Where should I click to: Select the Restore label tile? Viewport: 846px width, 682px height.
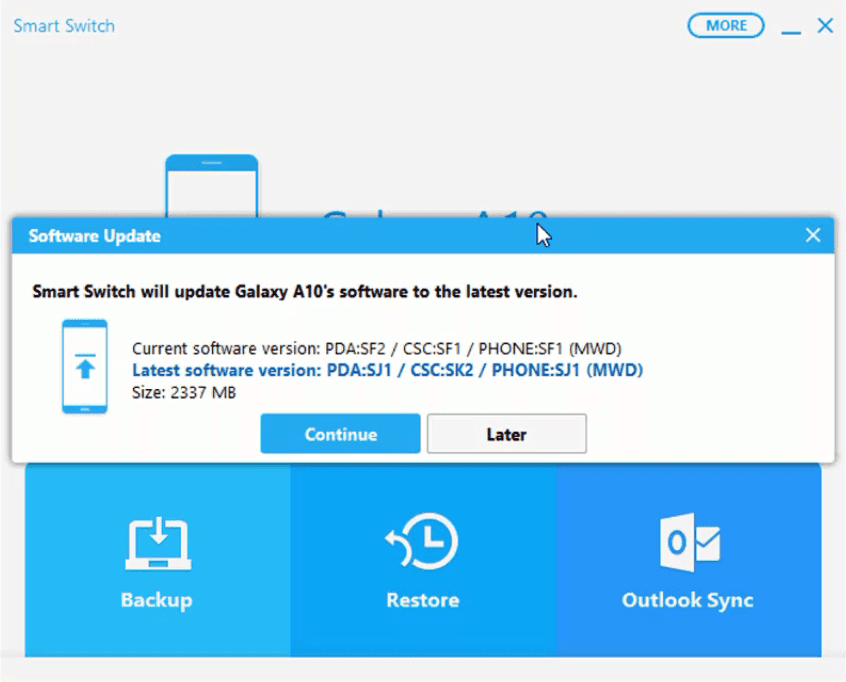click(x=422, y=600)
